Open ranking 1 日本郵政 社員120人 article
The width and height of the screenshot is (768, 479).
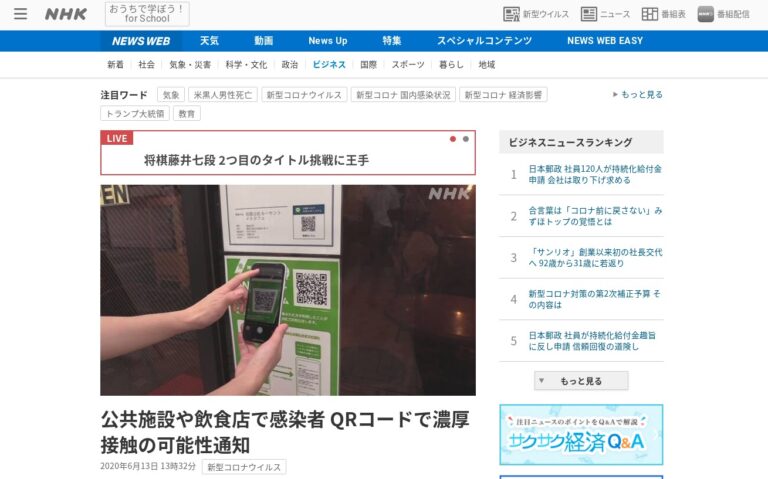pyautogui.click(x=595, y=174)
